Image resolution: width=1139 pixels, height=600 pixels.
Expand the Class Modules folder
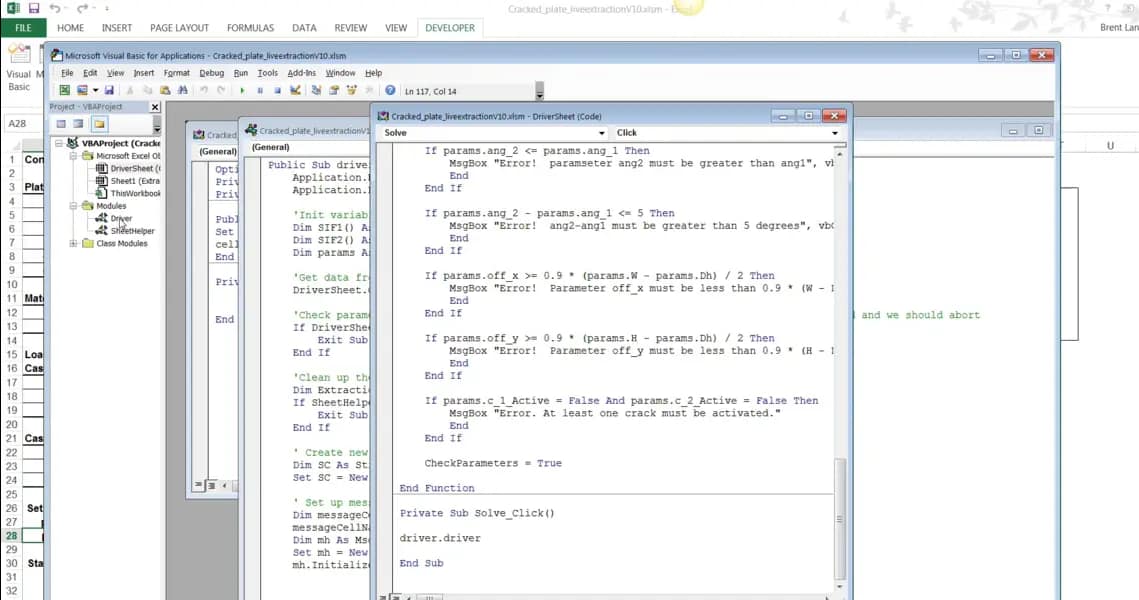pos(71,242)
